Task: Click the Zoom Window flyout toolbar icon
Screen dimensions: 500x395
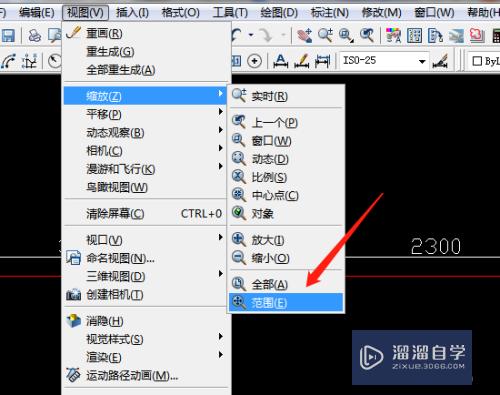Action: [346, 35]
